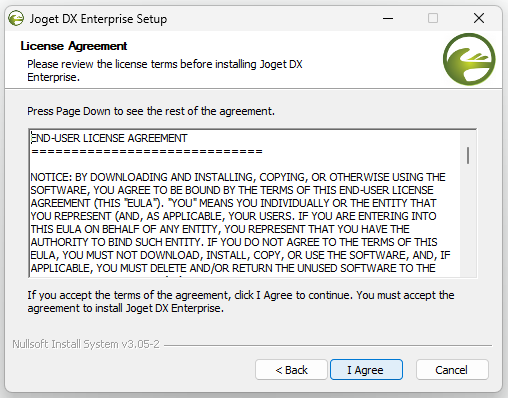Click the Joget DX Enterprise Setup title text
The height and width of the screenshot is (398, 508).
[98, 19]
